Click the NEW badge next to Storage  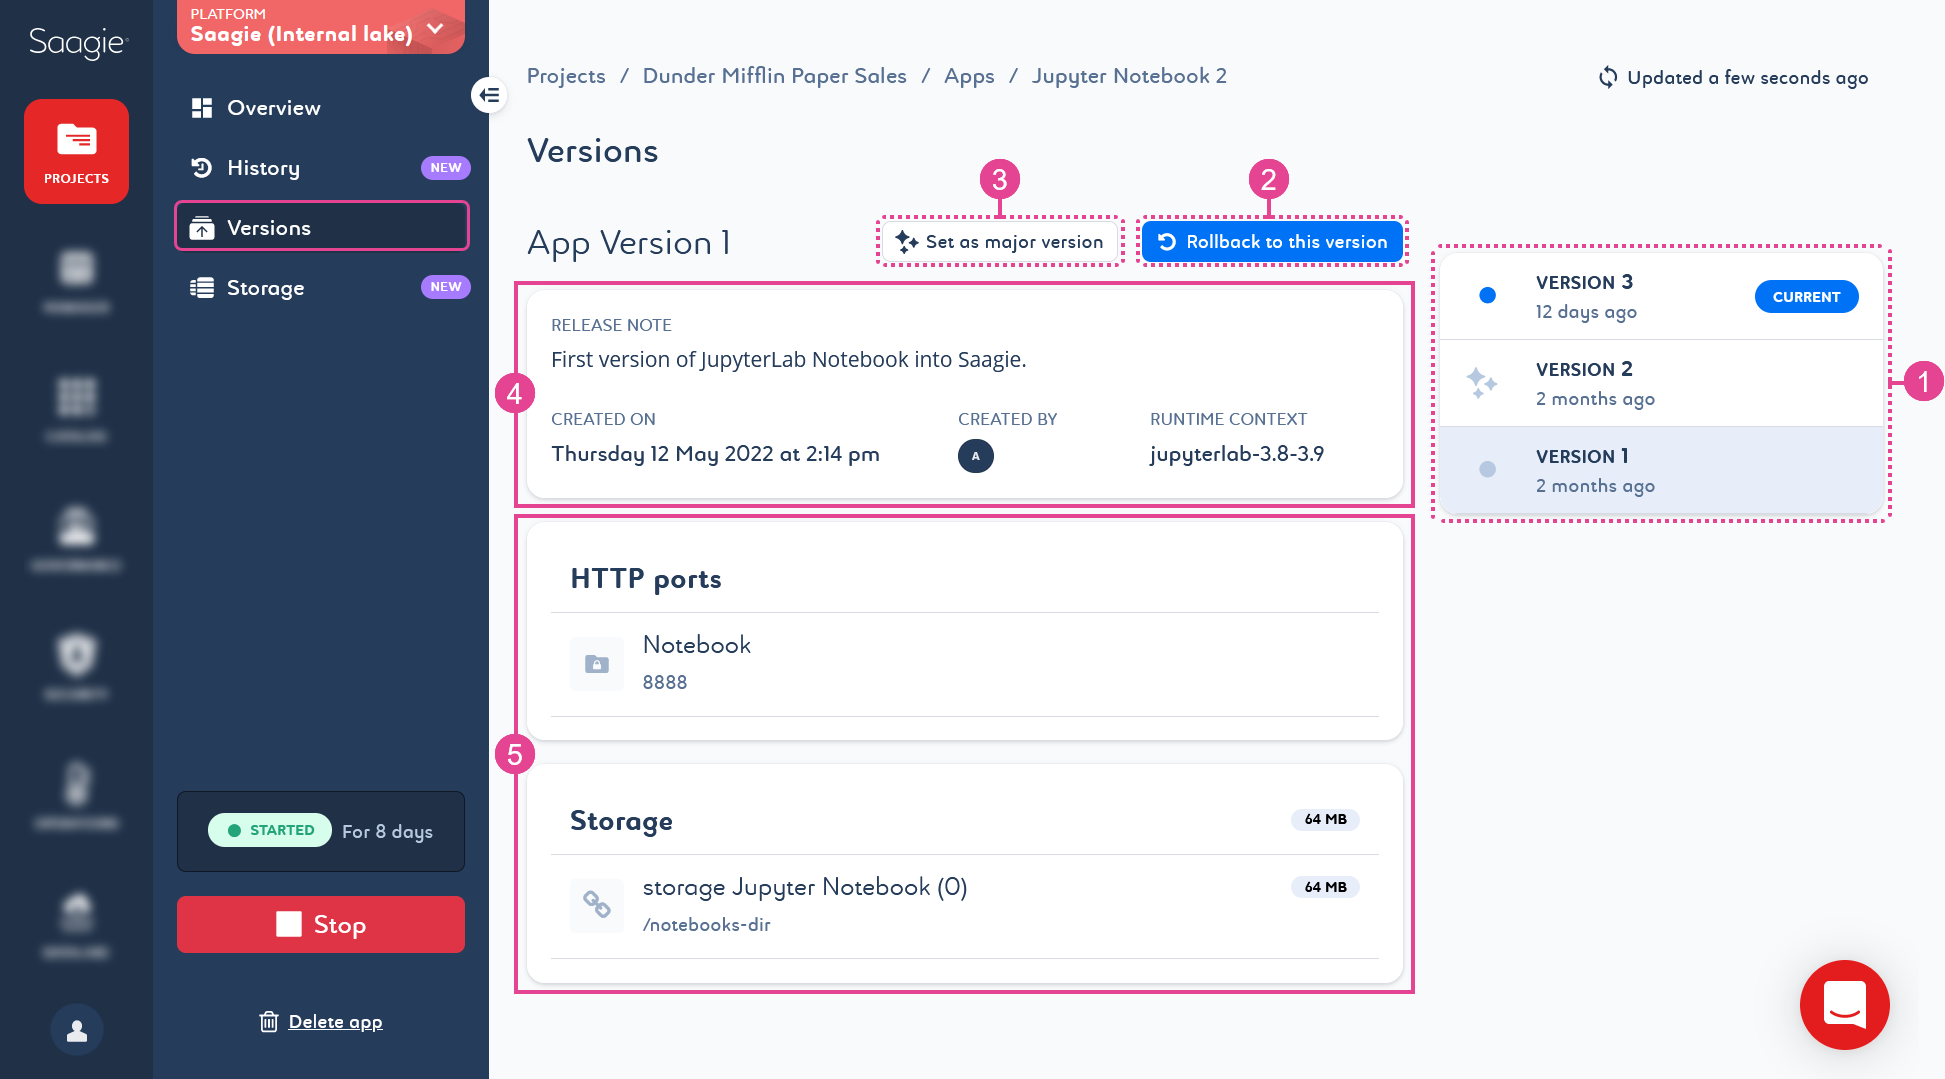pos(446,287)
